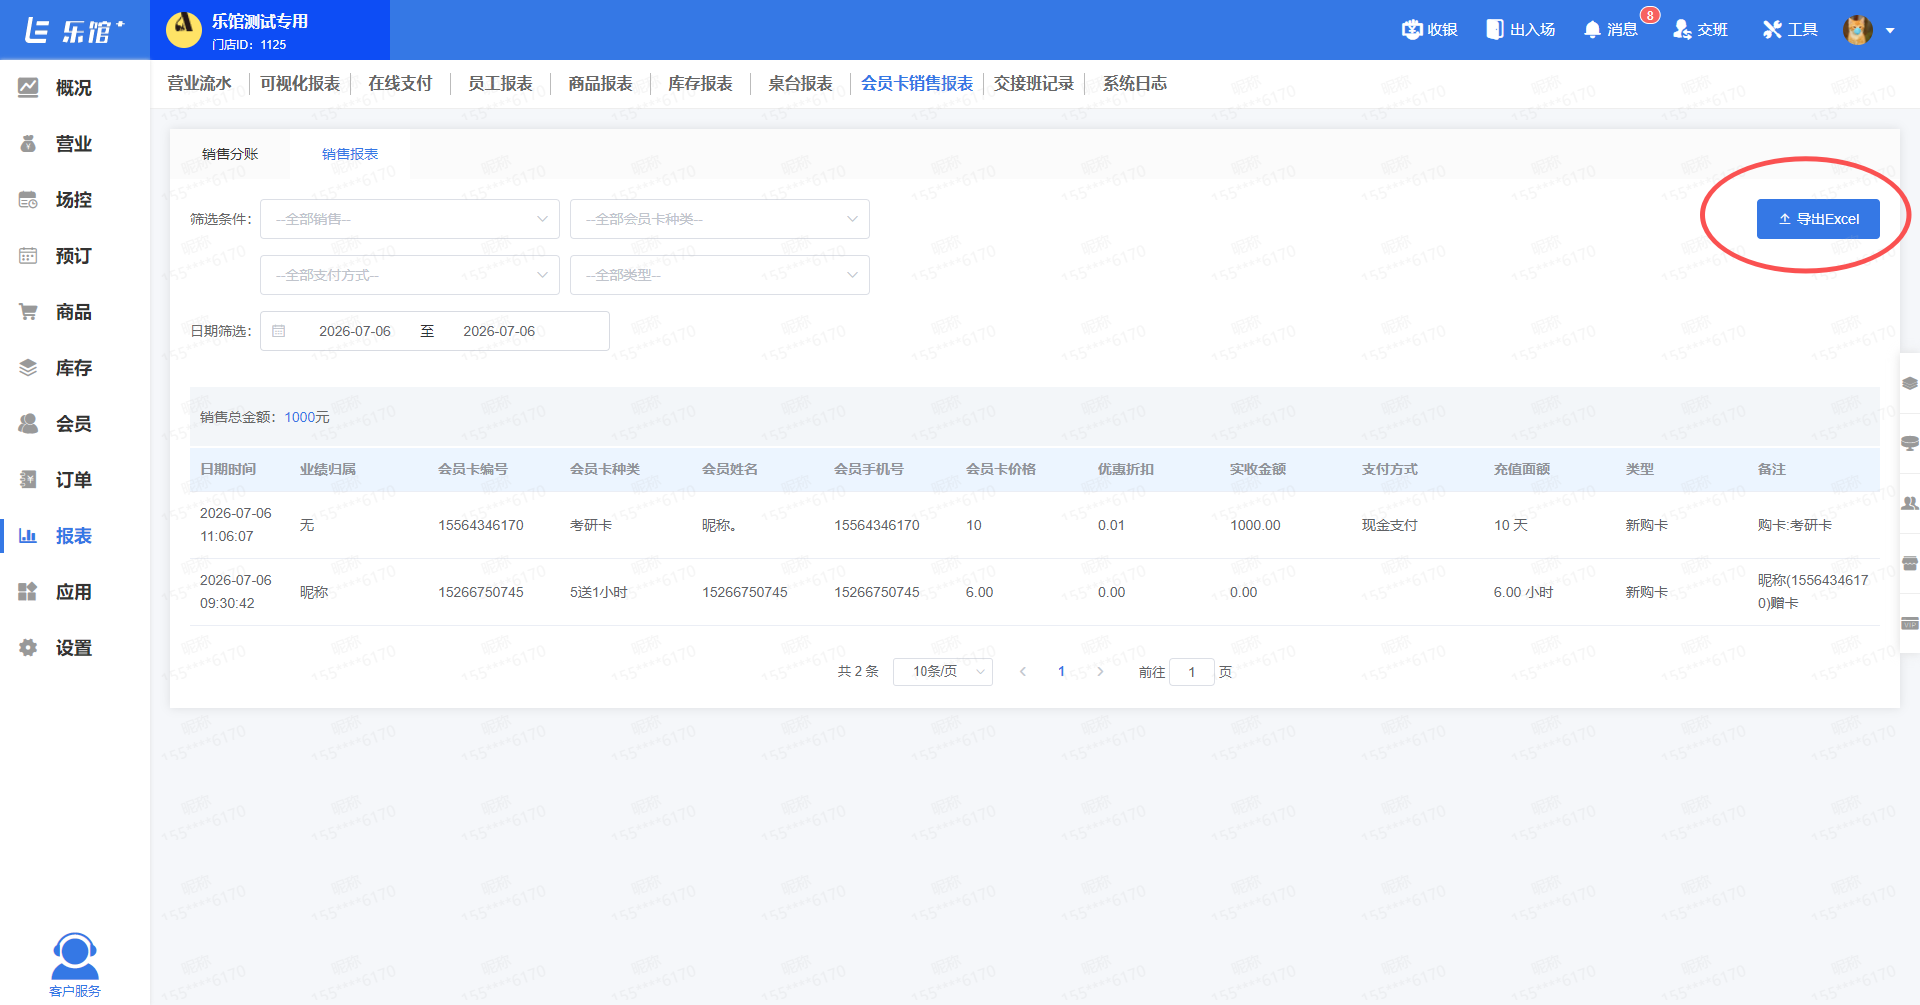Focus the 前往 page number input
1920x1005 pixels.
[x=1192, y=672]
